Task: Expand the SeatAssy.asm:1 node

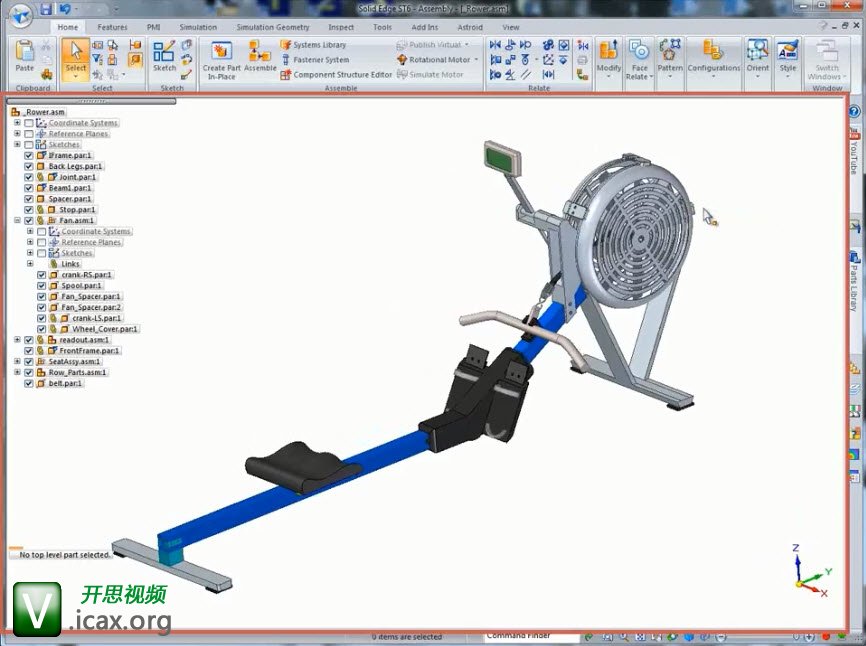Action: pyautogui.click(x=17, y=362)
